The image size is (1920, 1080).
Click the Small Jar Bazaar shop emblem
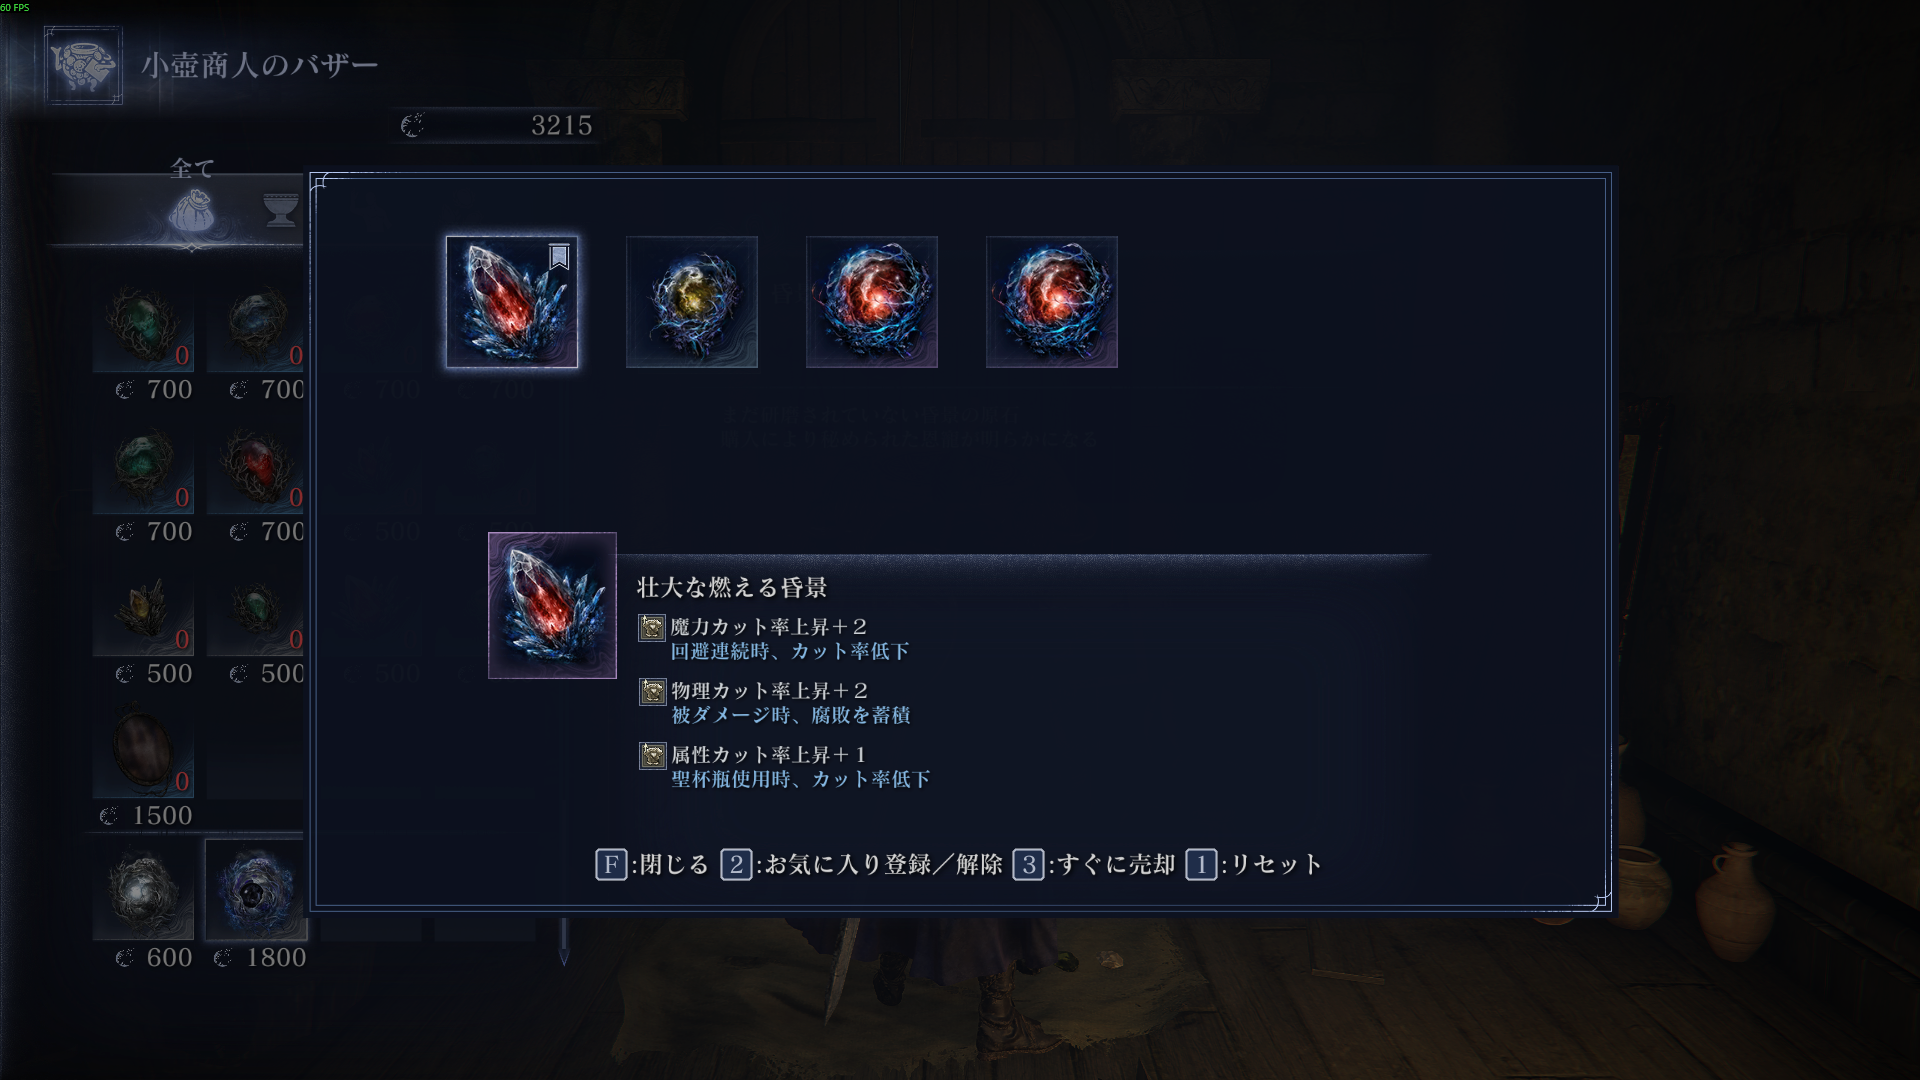pyautogui.click(x=83, y=65)
